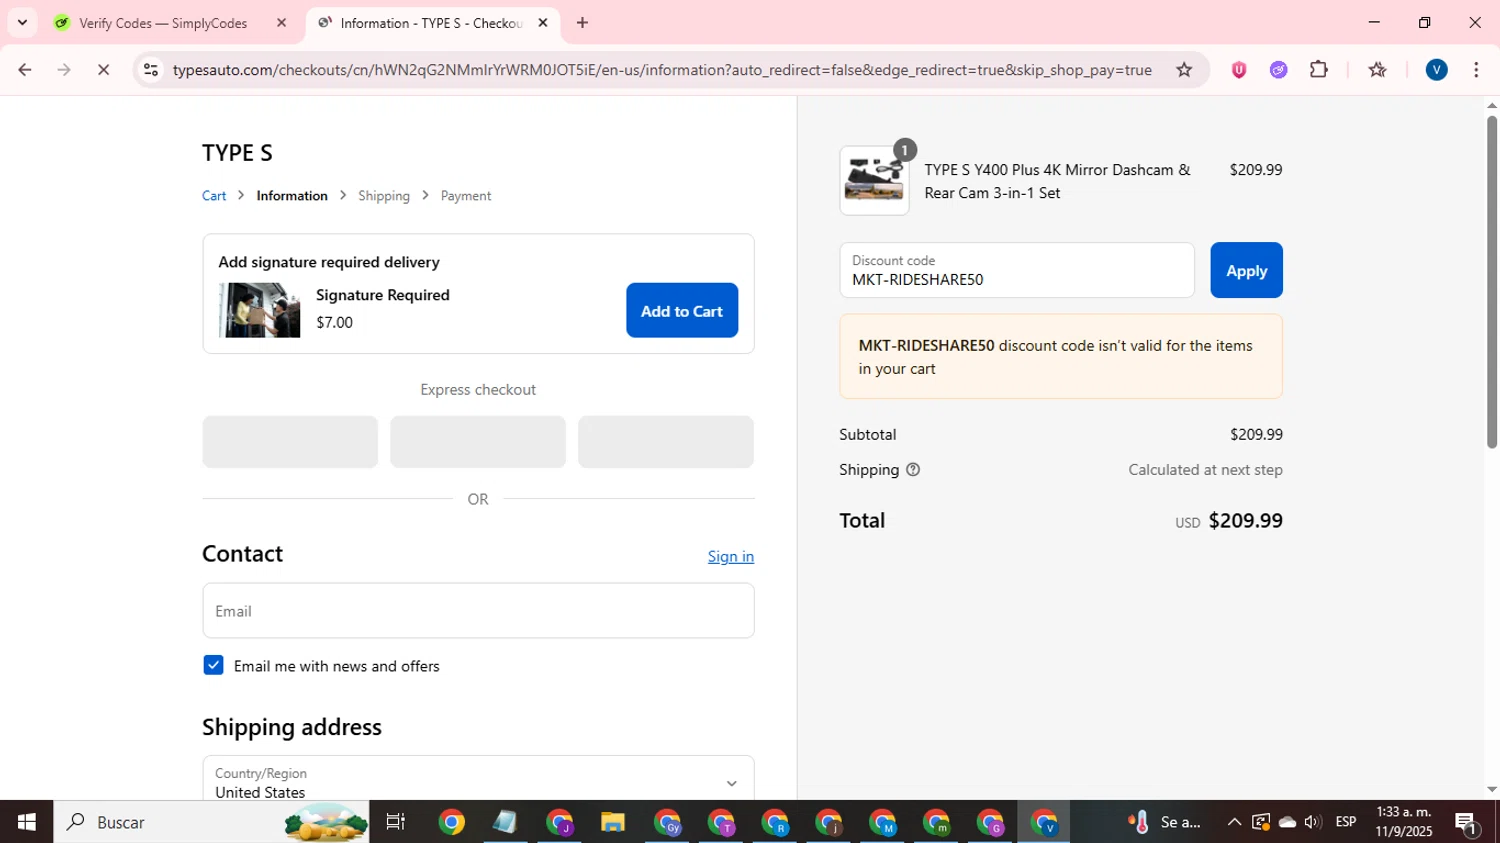Click the Signature Required product thumbnail

click(x=259, y=310)
